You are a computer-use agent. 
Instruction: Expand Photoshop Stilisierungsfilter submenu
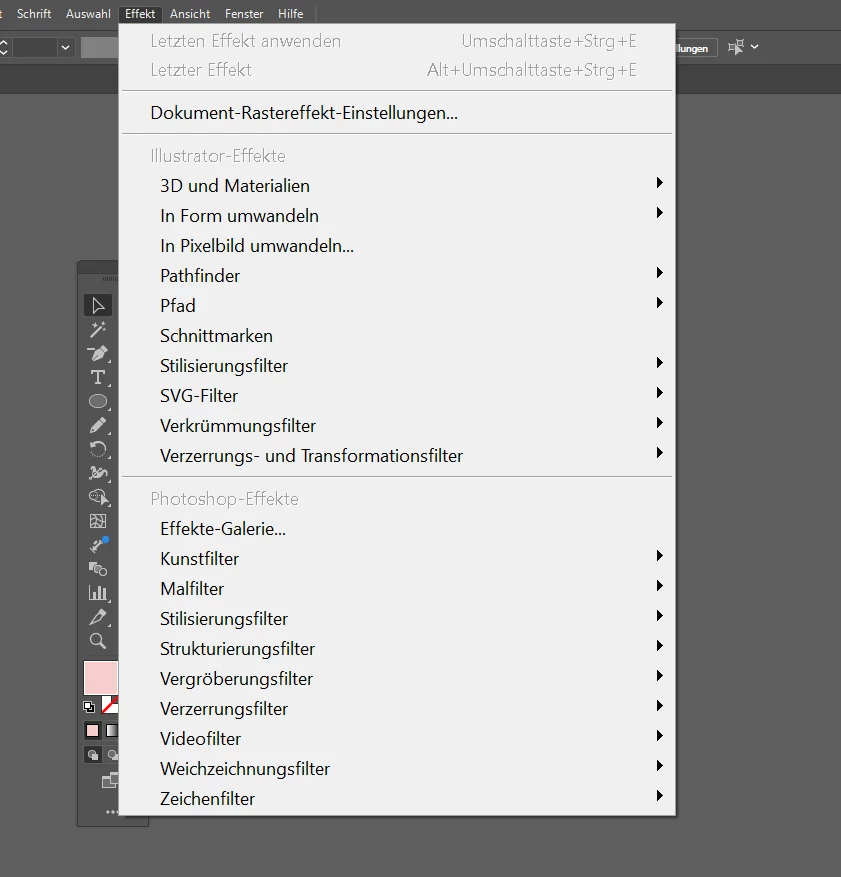pos(397,619)
